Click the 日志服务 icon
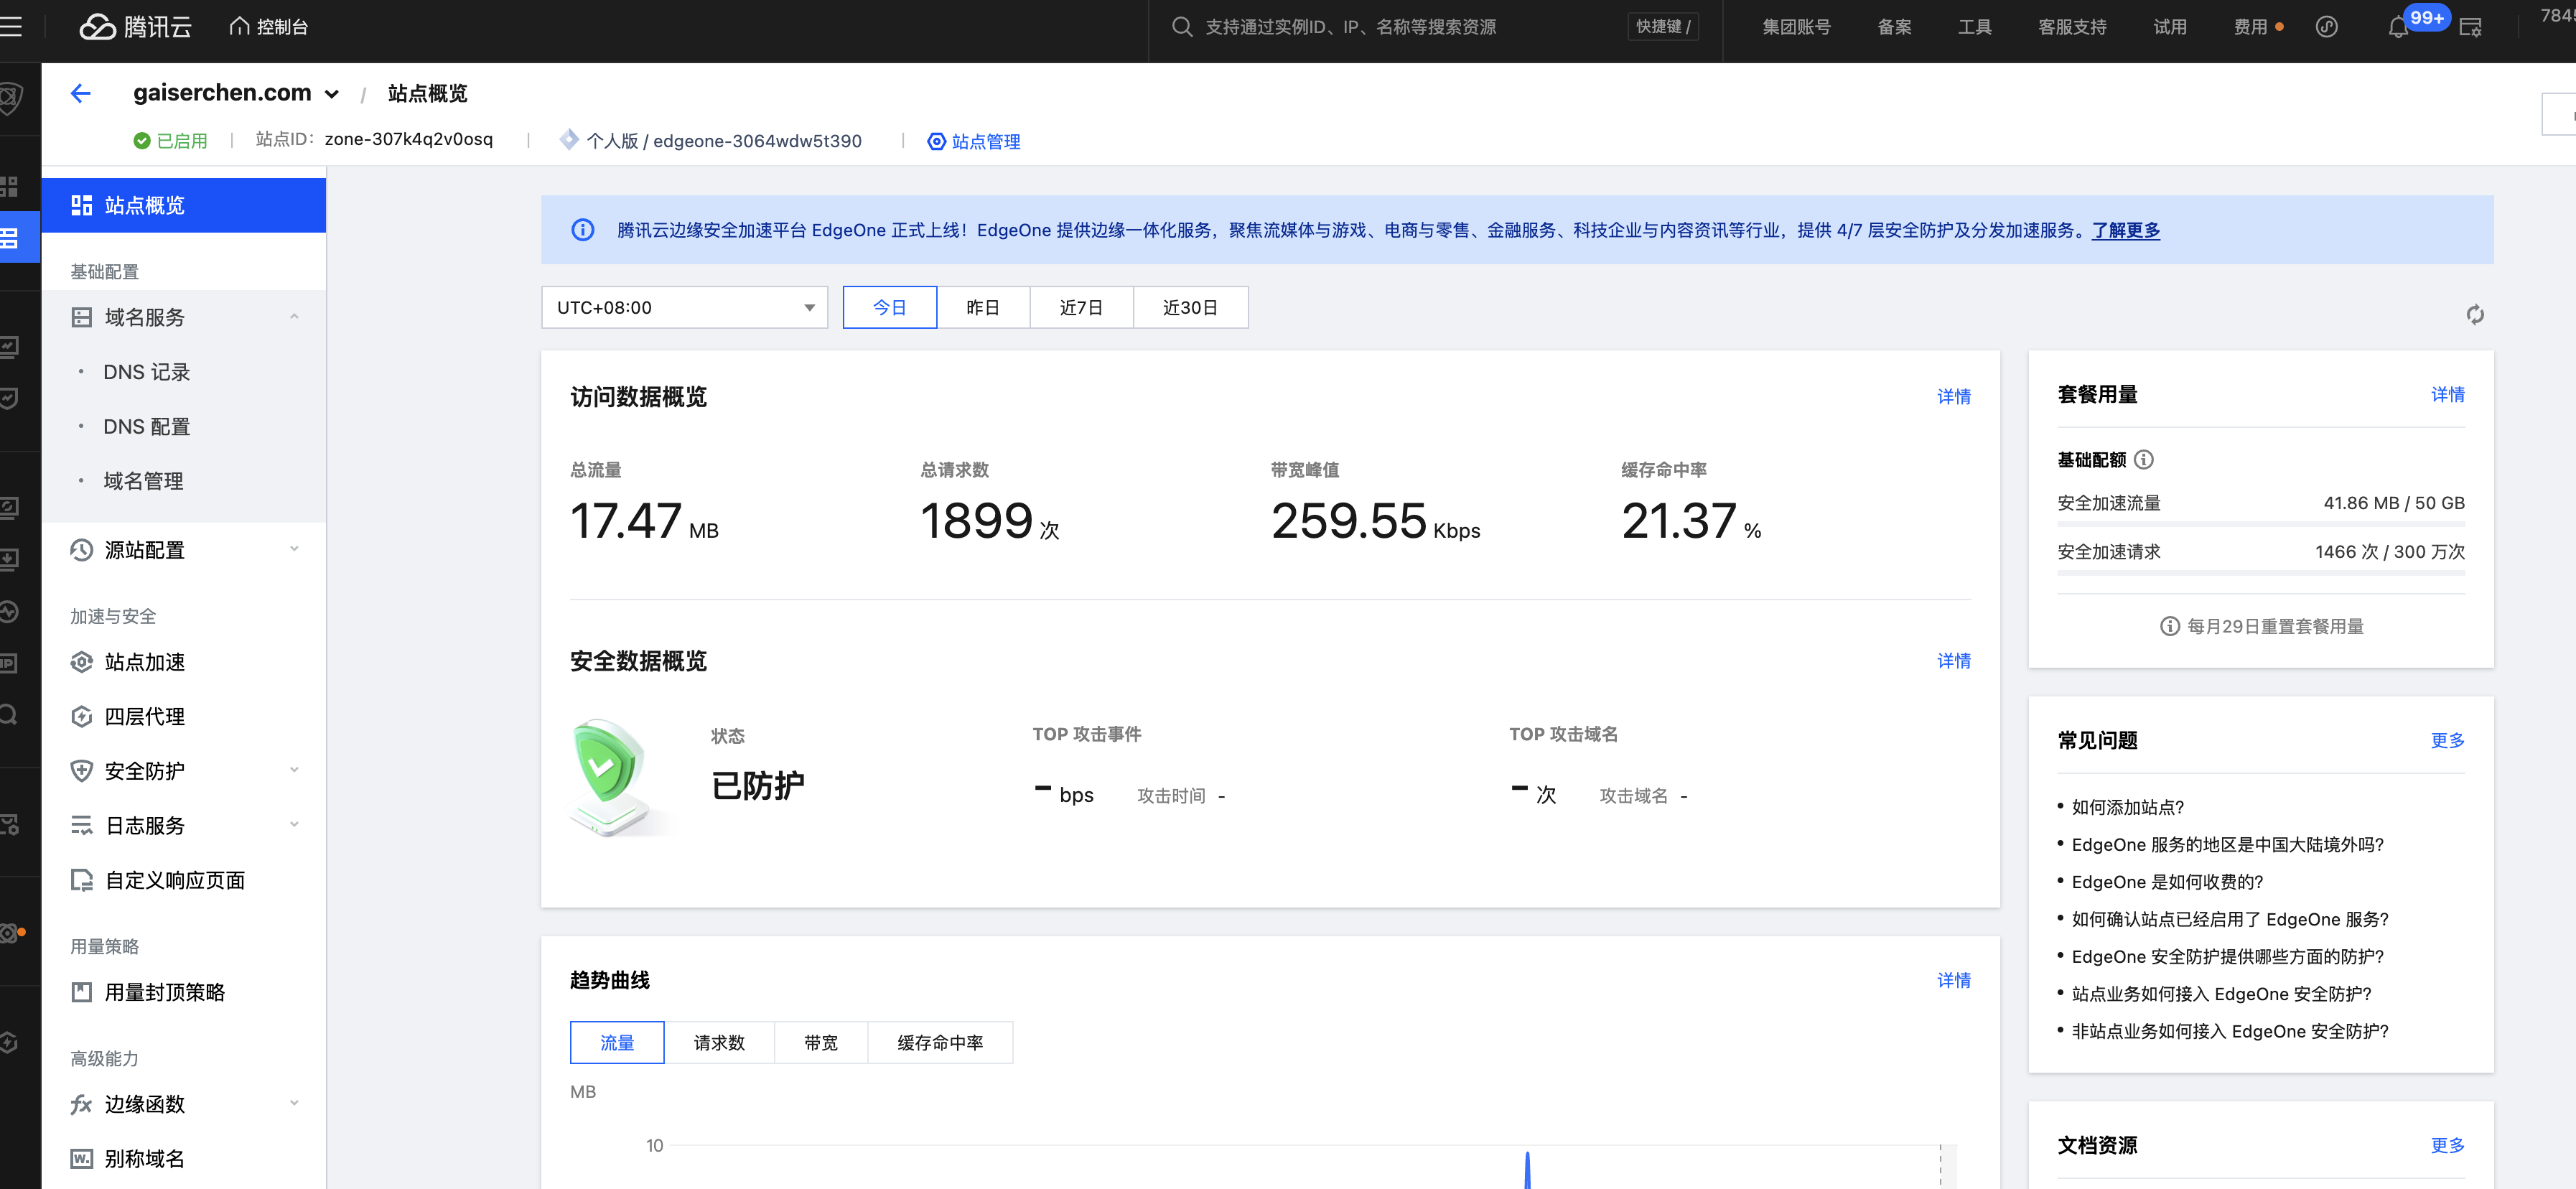Viewport: 2576px width, 1189px height. [82, 826]
